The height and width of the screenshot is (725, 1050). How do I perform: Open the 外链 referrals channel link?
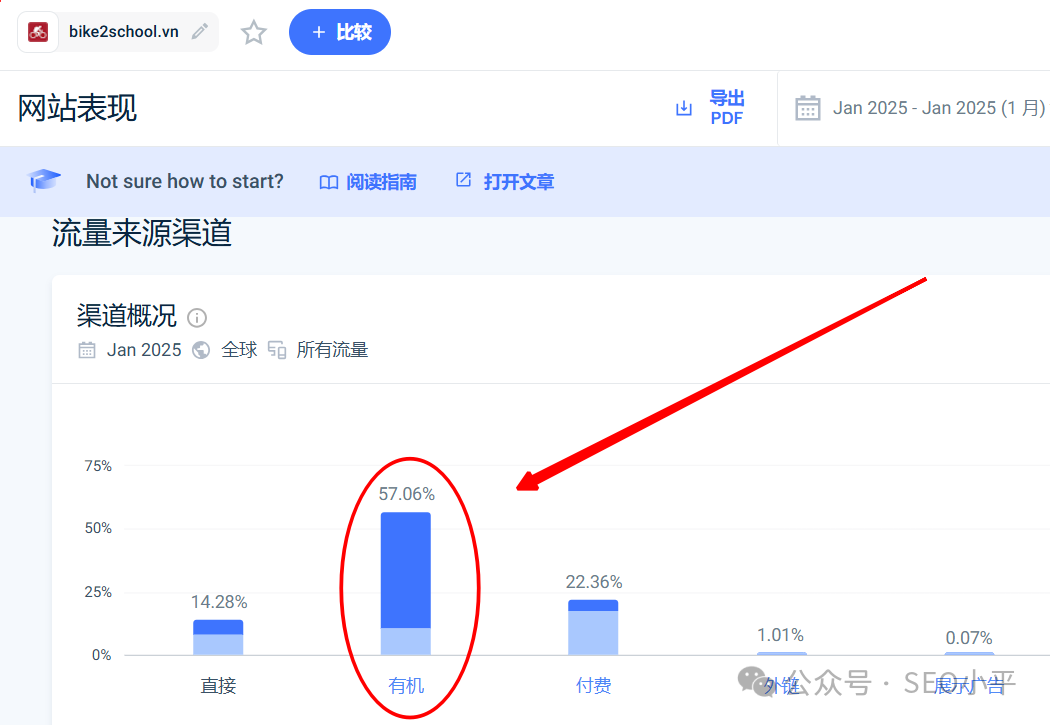(x=781, y=686)
